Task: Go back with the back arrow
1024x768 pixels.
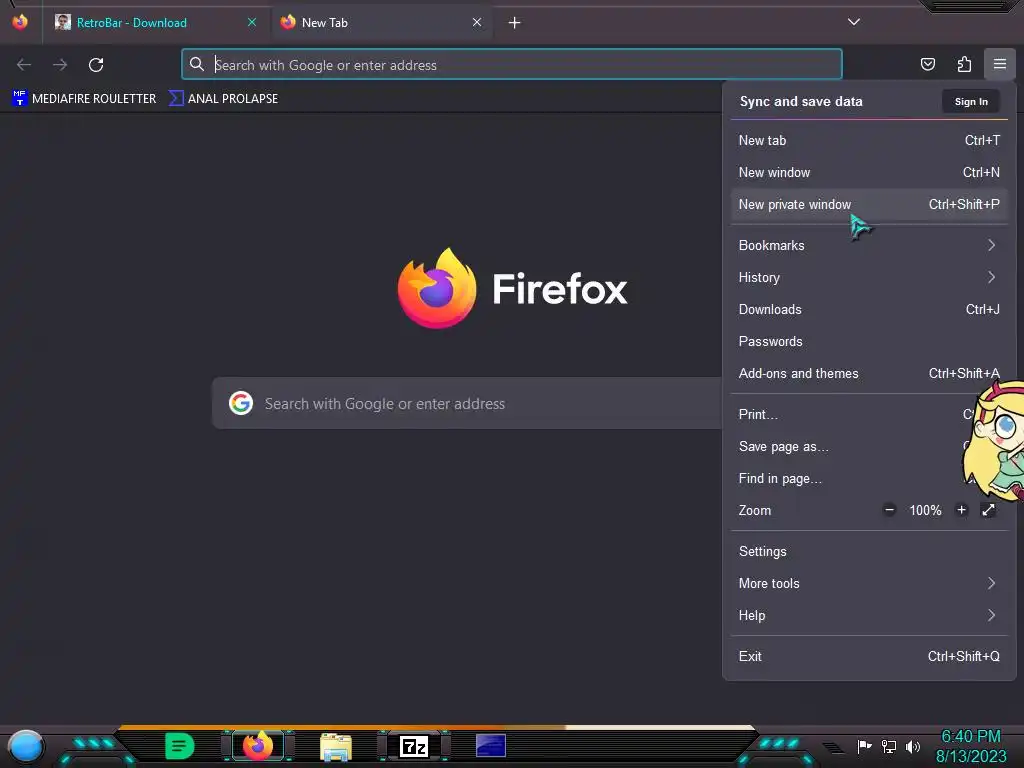Action: click(24, 65)
